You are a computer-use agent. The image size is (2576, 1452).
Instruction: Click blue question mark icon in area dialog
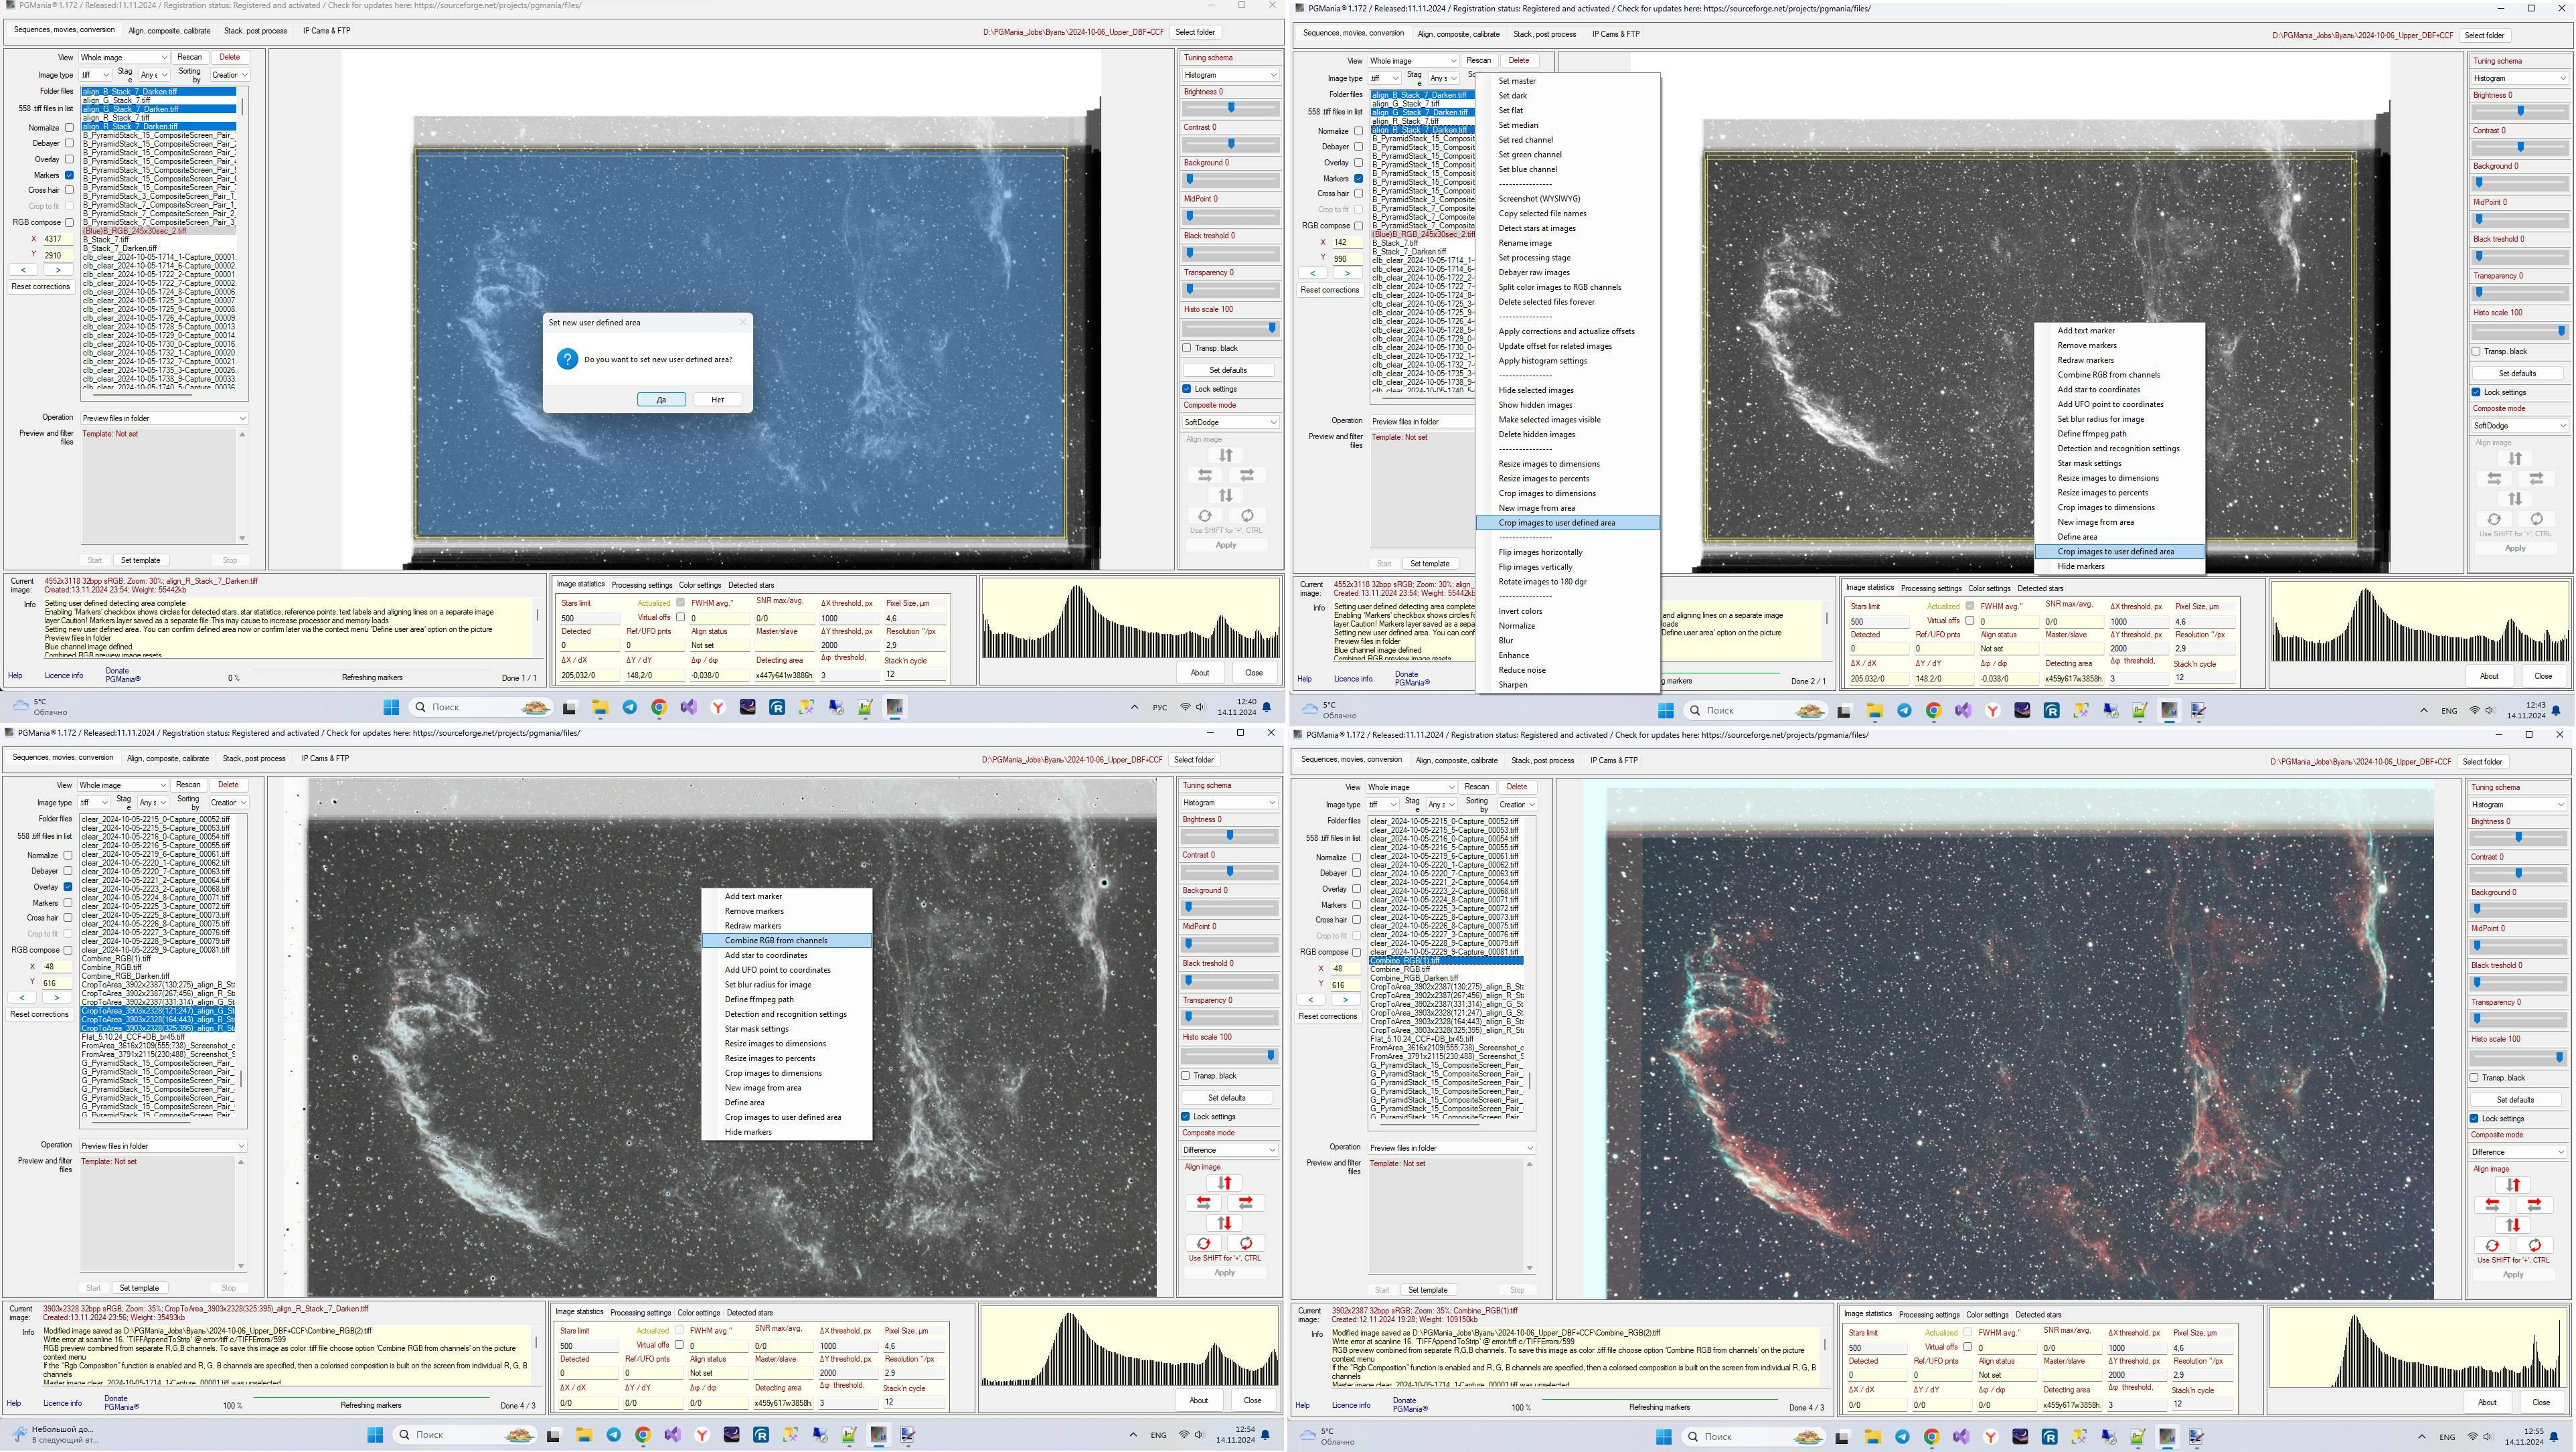567,359
